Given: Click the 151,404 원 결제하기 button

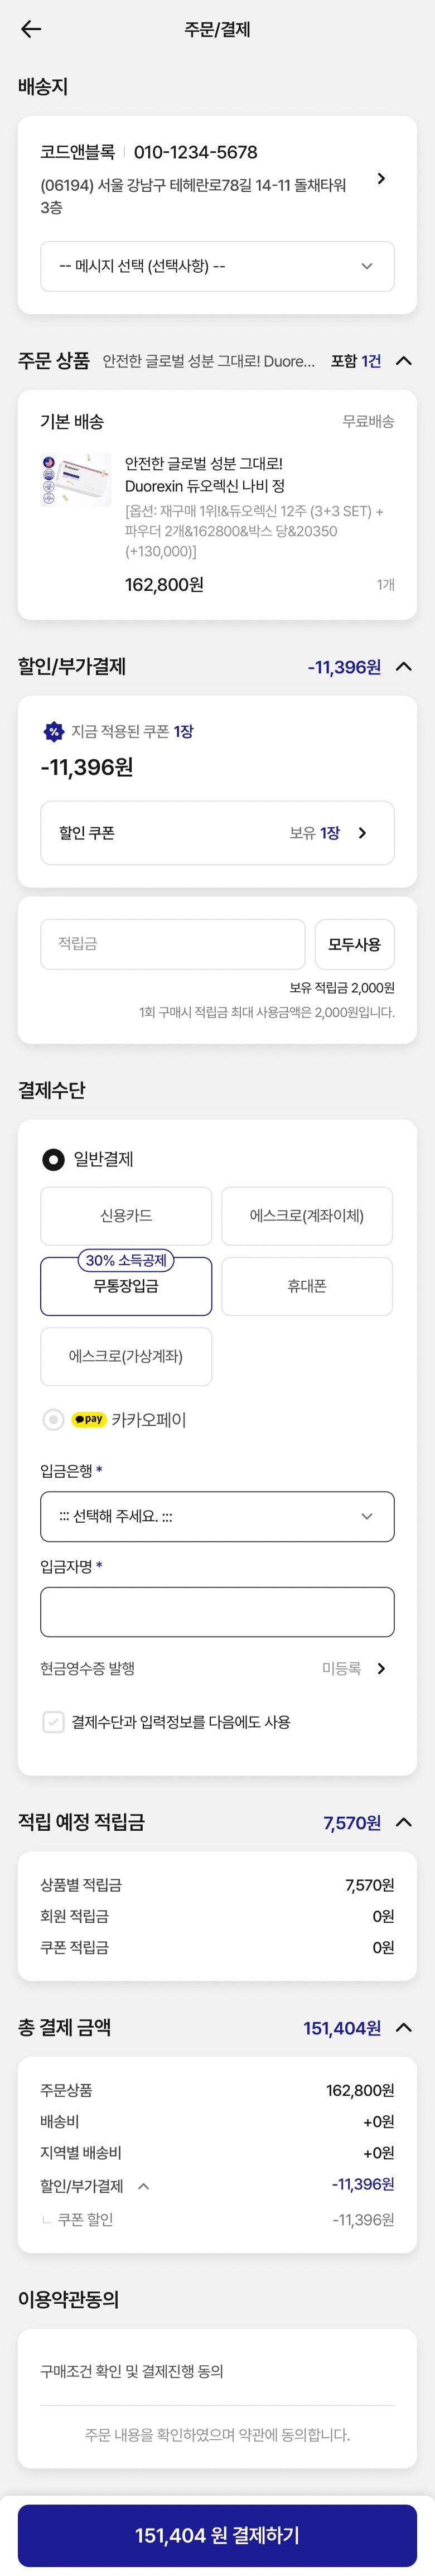Looking at the screenshot, I should 217,2535.
